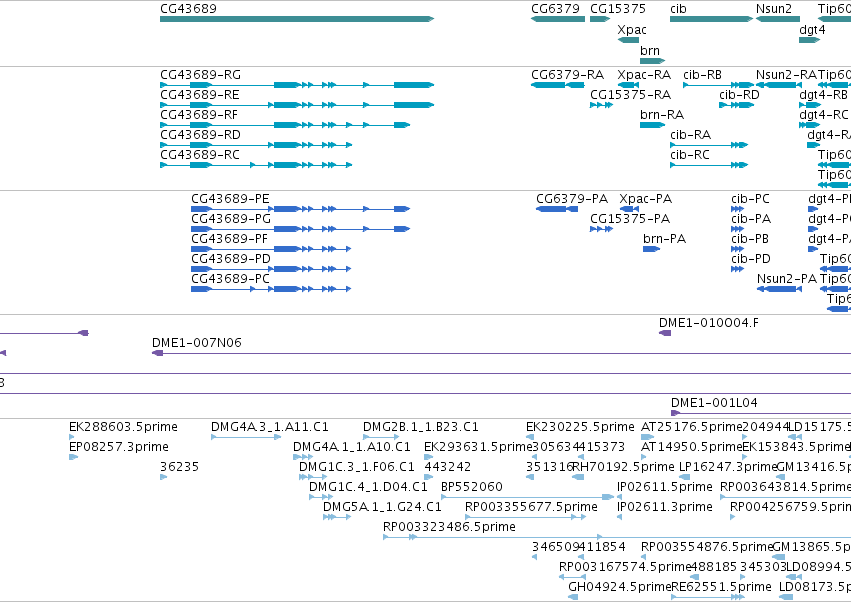851x602 pixels.
Task: Click EST EK288603.5prime
Action: pos(72,437)
